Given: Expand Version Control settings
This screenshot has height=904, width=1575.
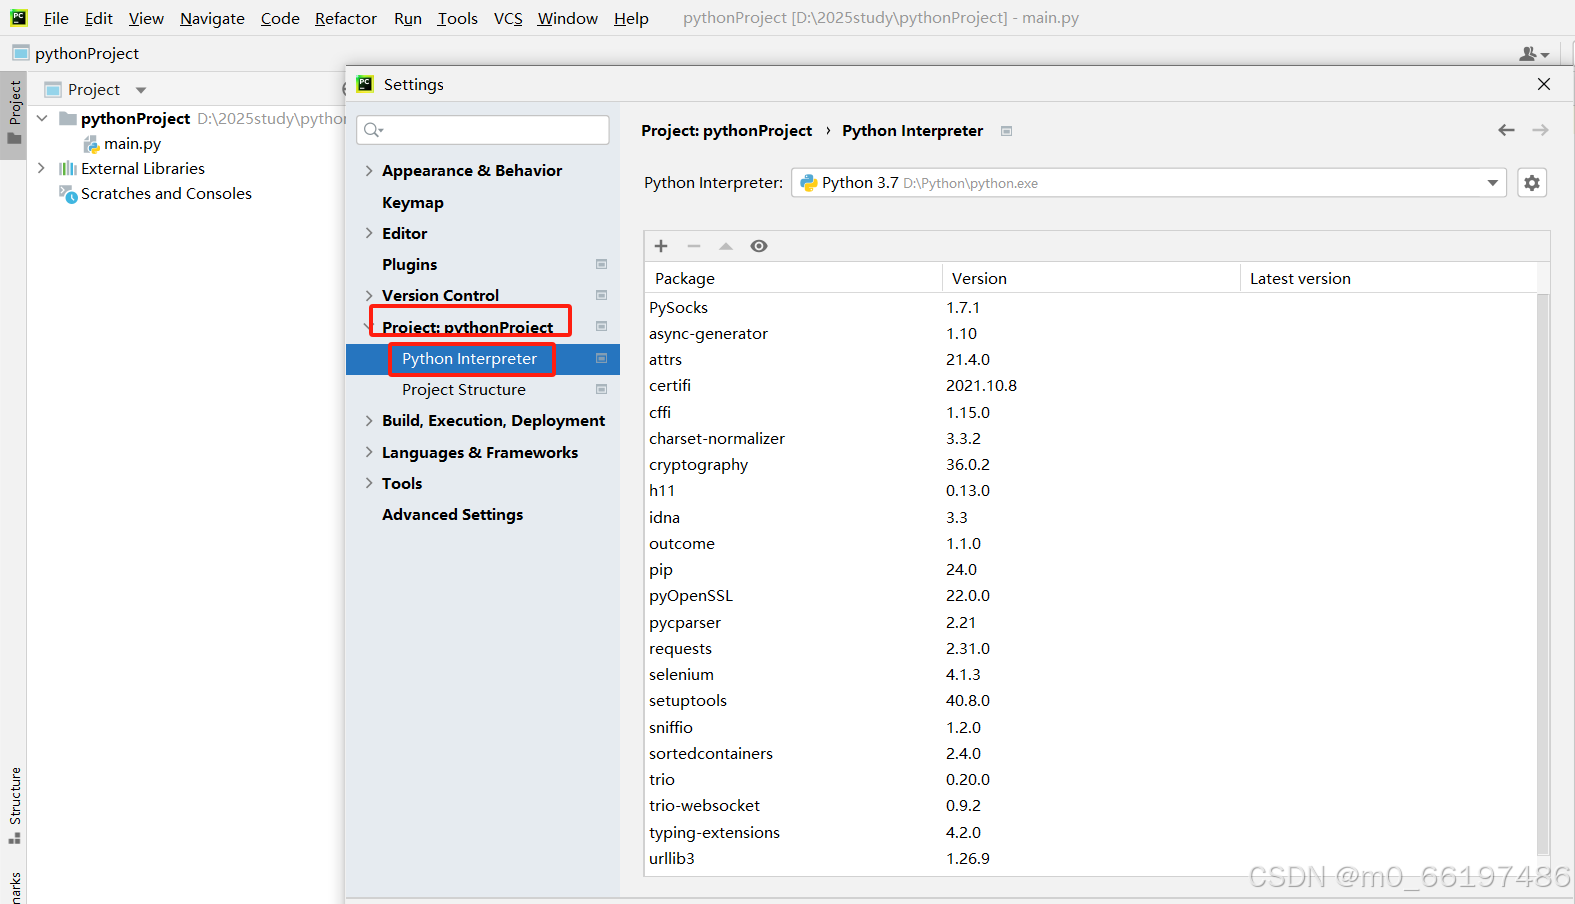Looking at the screenshot, I should point(369,295).
